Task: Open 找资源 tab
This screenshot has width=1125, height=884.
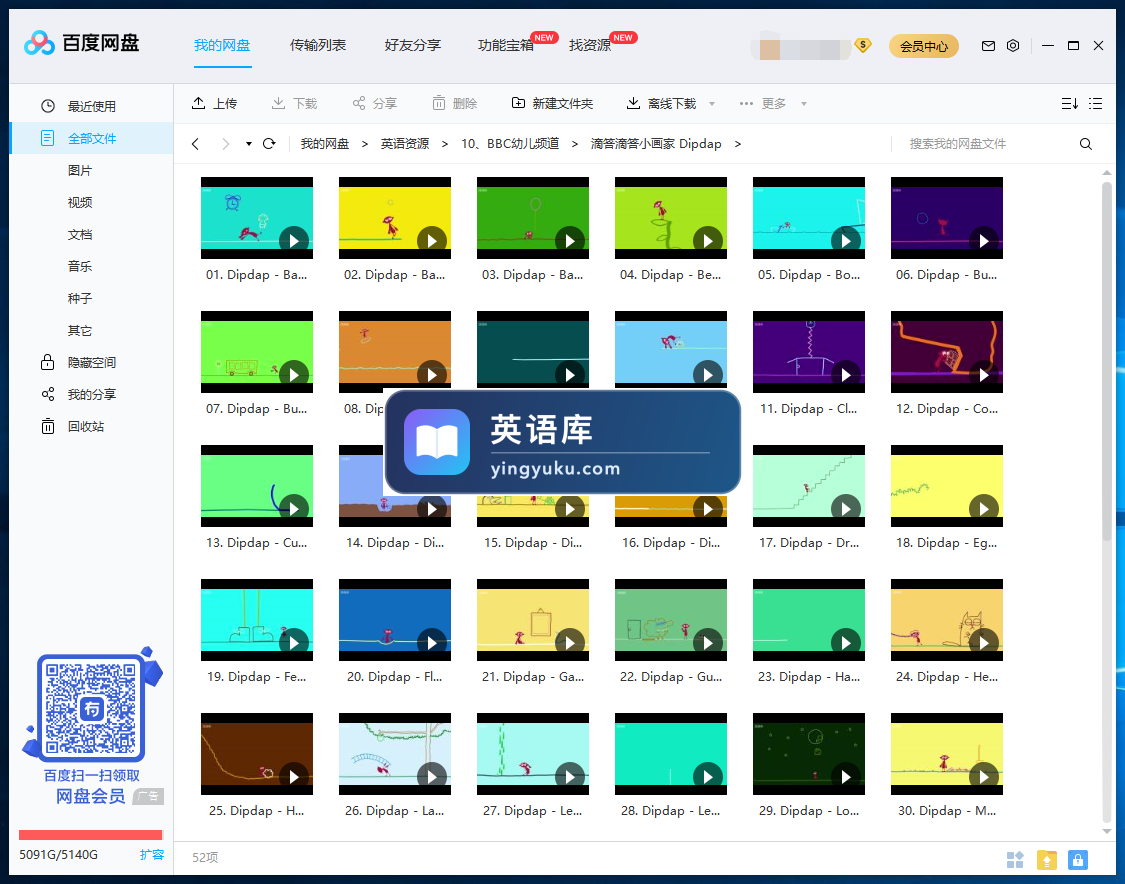Action: [590, 45]
